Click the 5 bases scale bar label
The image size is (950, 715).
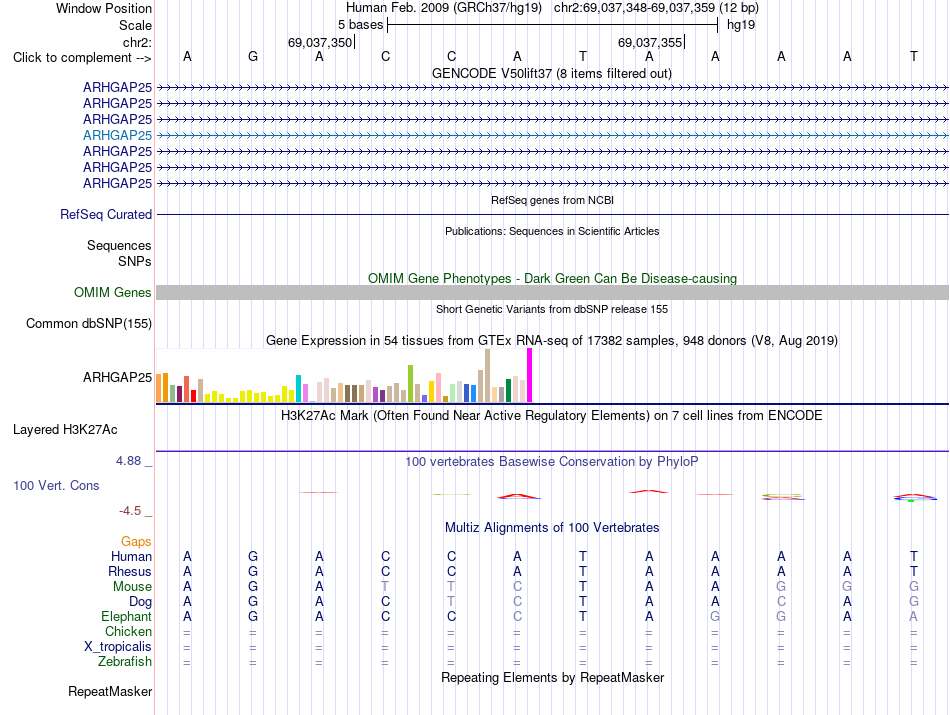[360, 25]
